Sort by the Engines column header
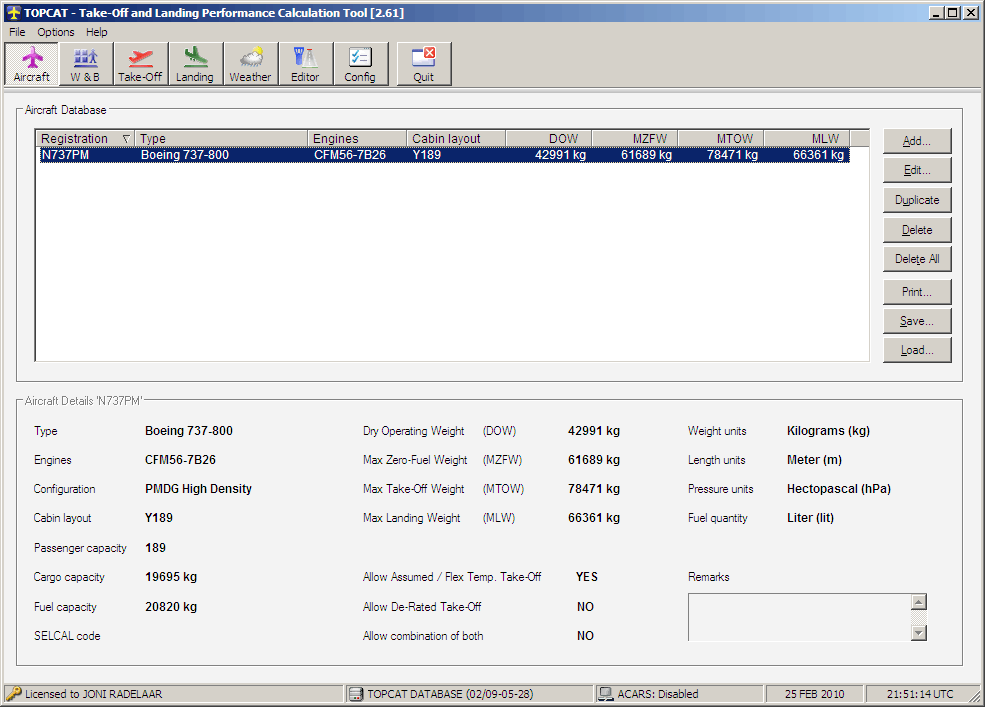The image size is (985, 707). coord(357,138)
